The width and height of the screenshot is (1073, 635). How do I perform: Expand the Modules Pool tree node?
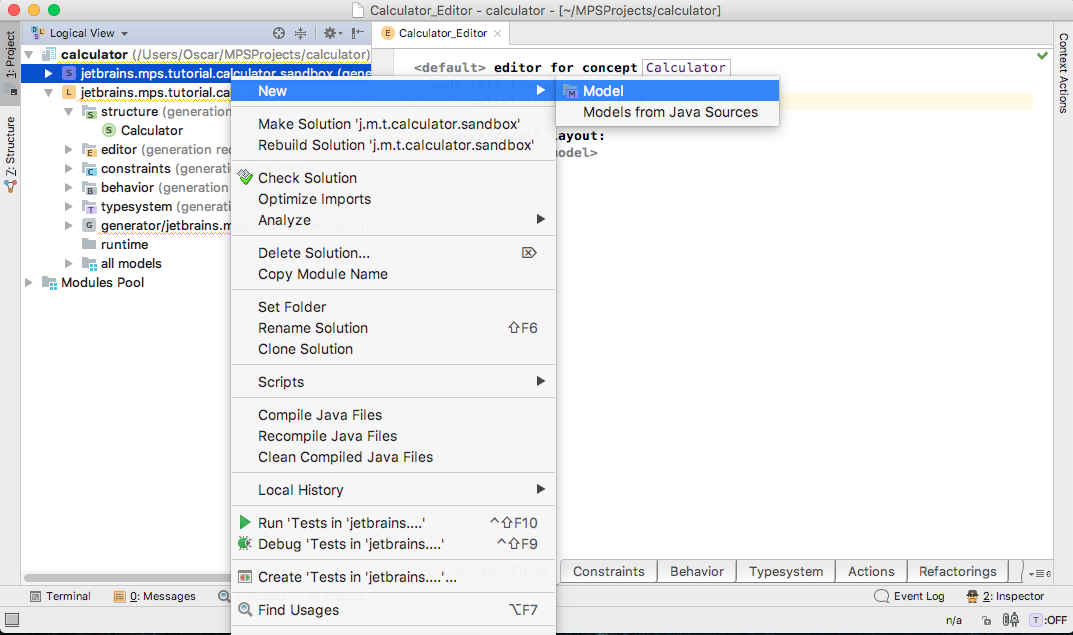click(x=29, y=283)
